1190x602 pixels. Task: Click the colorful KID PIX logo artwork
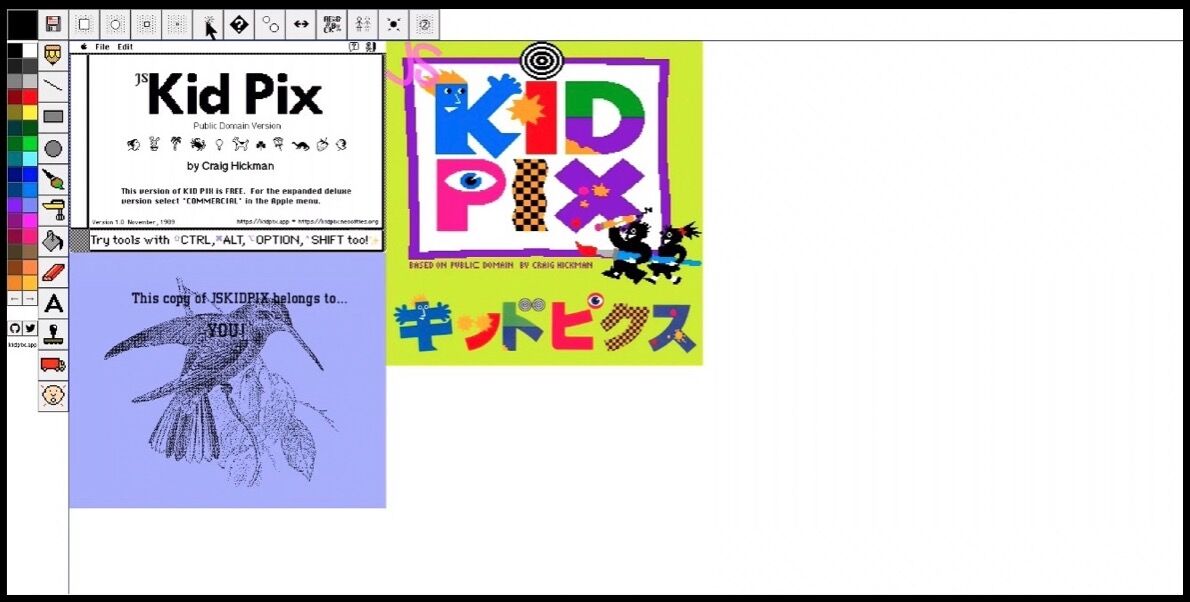pos(544,203)
